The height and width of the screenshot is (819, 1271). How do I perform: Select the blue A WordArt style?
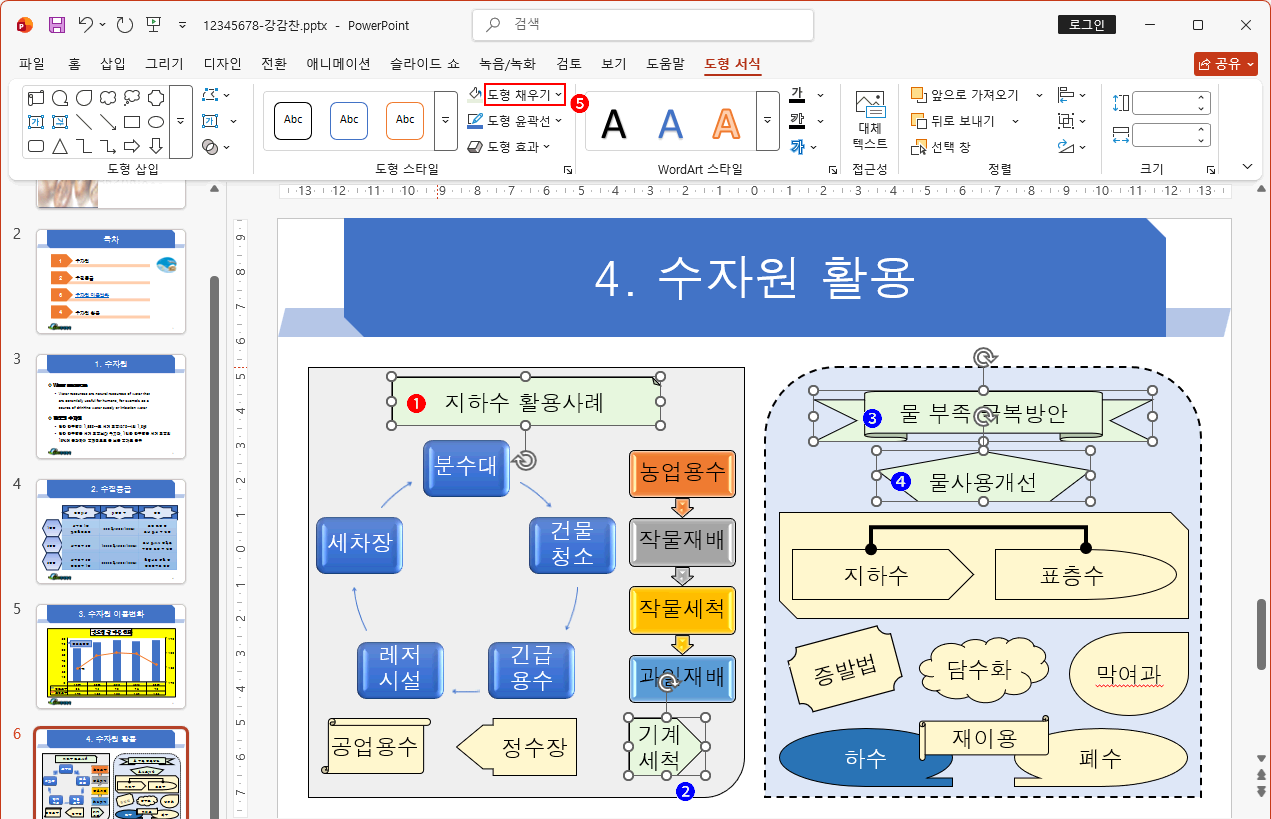tap(669, 124)
